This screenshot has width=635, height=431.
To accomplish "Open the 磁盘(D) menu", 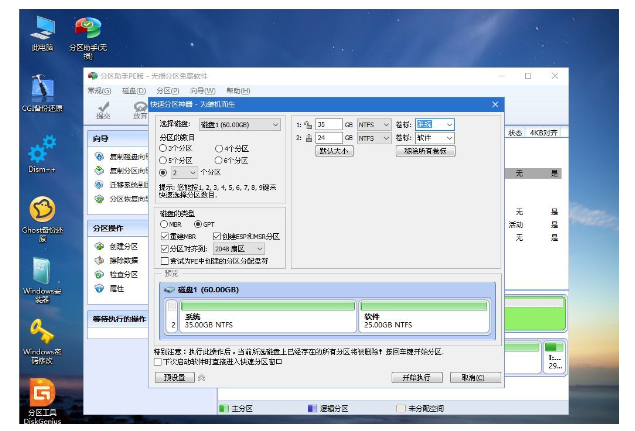I will click(134, 91).
